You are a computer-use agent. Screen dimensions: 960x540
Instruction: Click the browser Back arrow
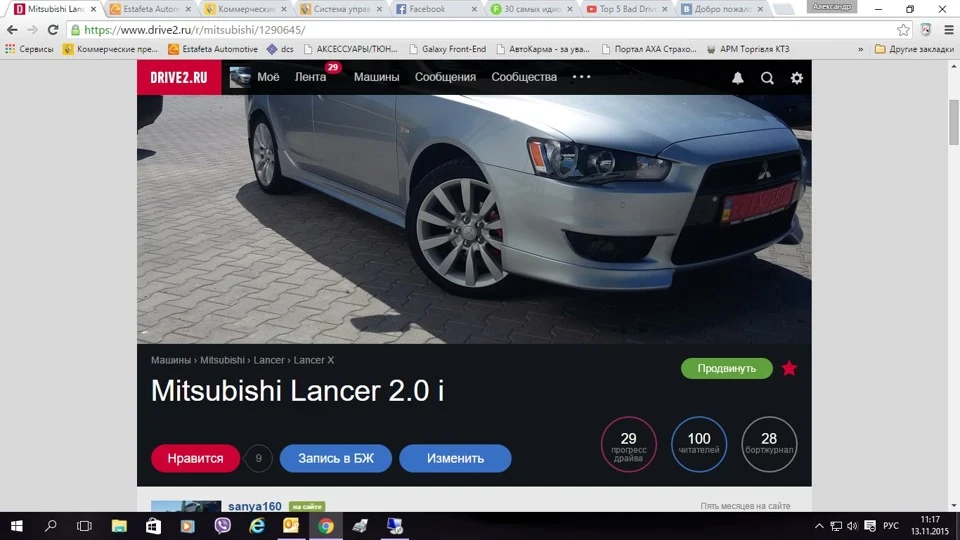pyautogui.click(x=12, y=29)
